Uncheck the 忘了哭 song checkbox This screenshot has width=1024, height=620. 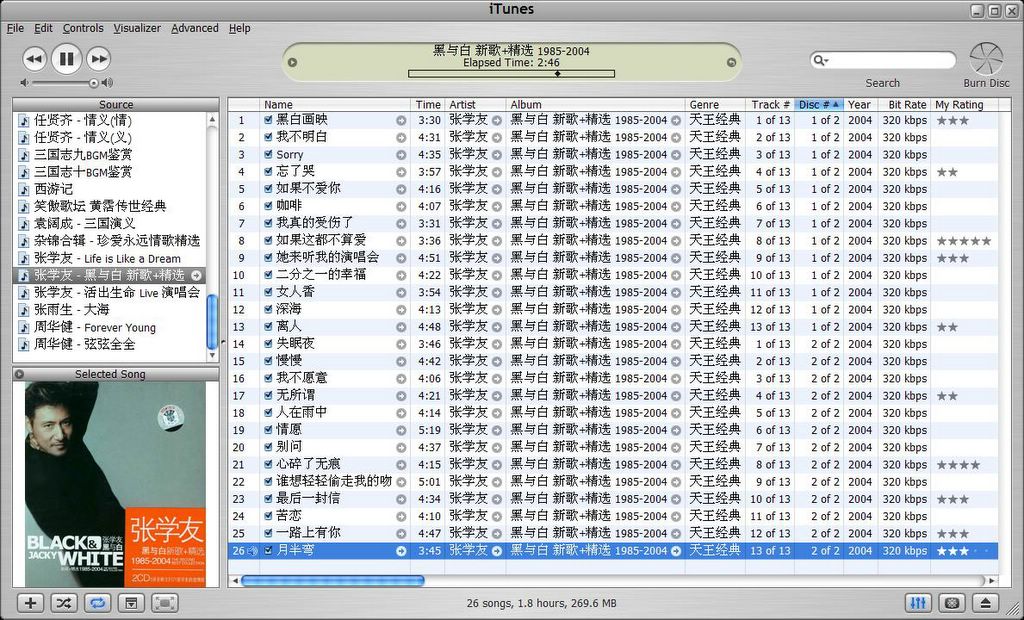(268, 172)
